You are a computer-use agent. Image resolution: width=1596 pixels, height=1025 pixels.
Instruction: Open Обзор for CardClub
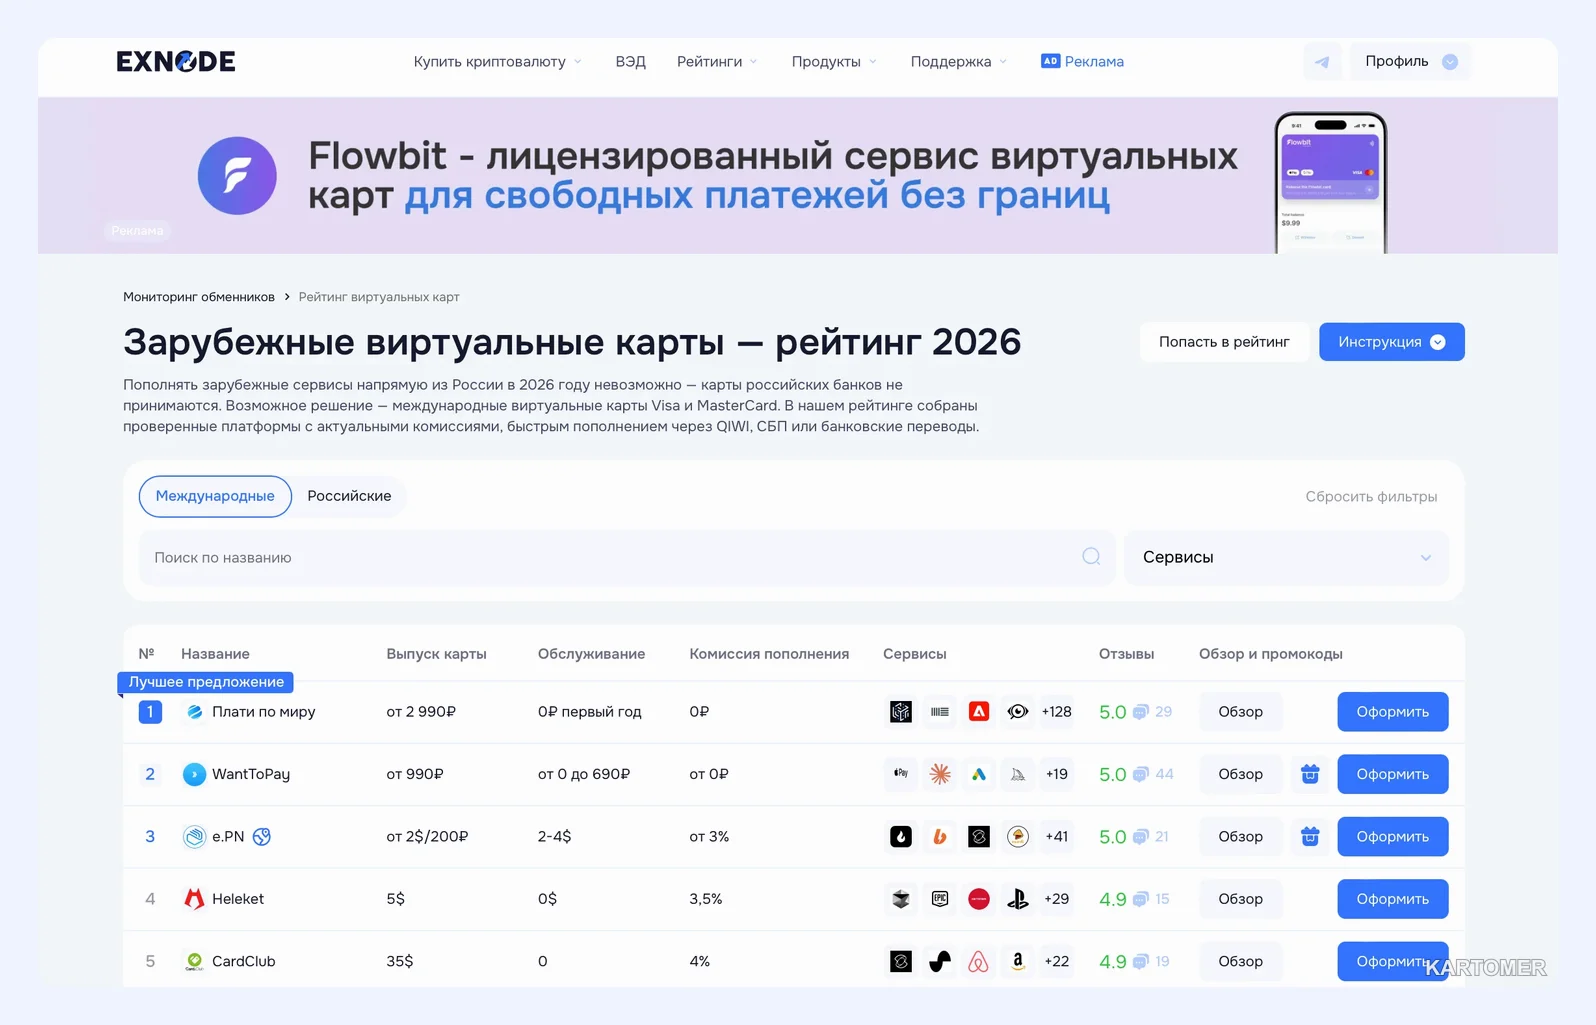click(x=1240, y=961)
